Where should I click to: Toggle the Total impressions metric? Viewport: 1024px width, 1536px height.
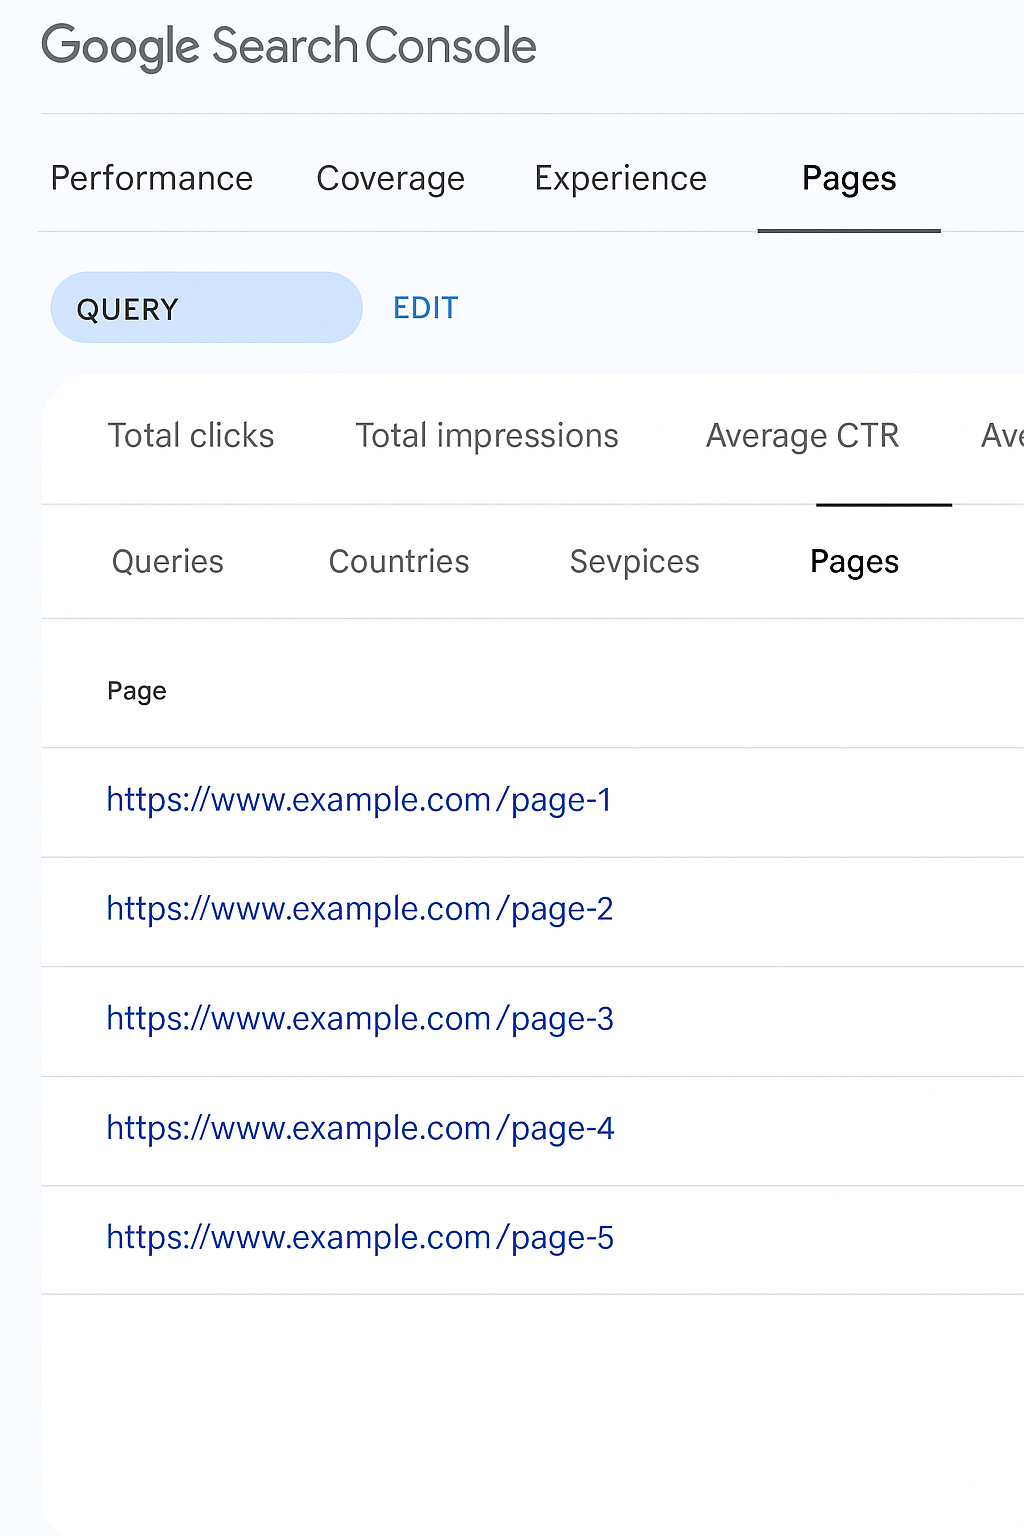(x=487, y=436)
